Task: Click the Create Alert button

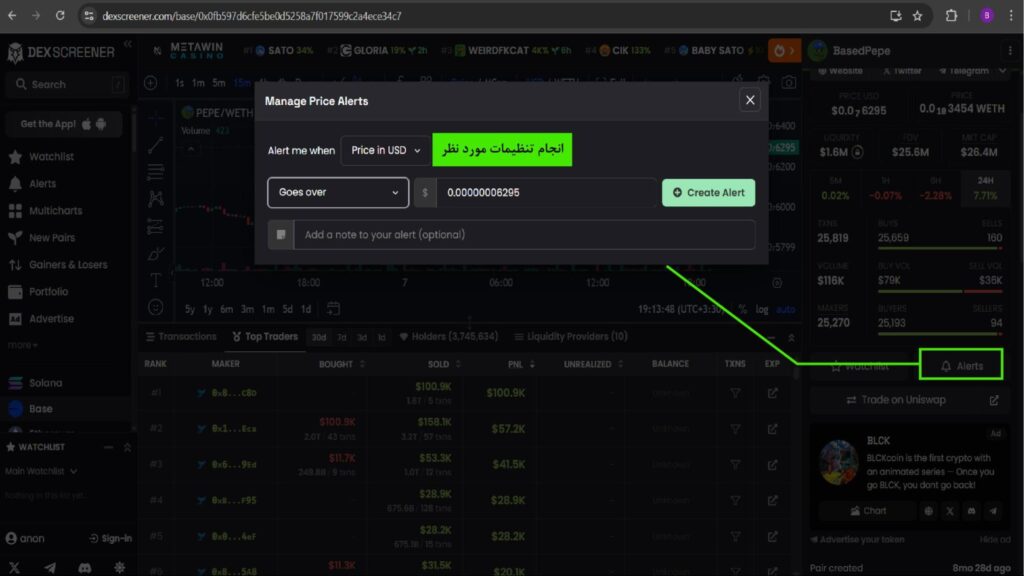Action: coord(709,193)
